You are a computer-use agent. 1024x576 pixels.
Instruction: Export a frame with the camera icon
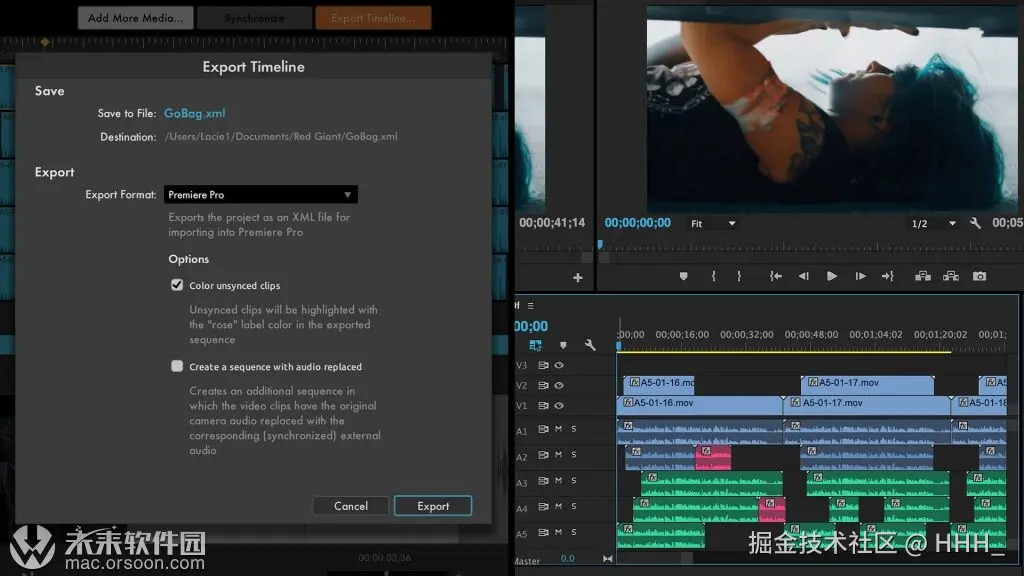click(980, 276)
